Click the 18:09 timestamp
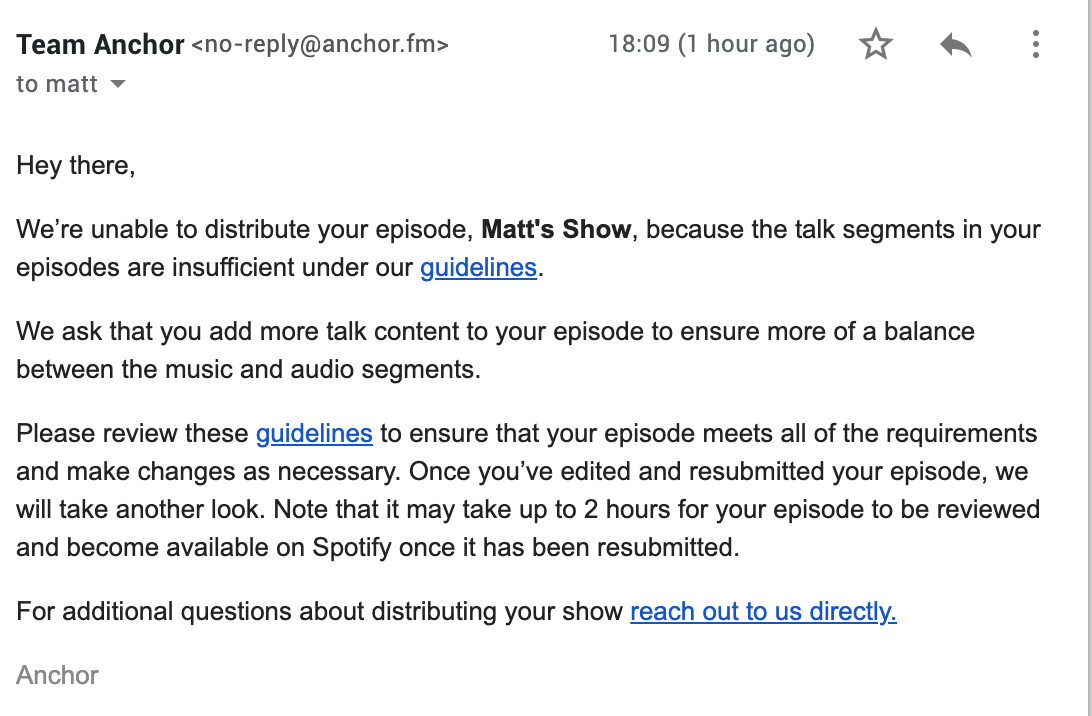The height and width of the screenshot is (716, 1092). 639,44
